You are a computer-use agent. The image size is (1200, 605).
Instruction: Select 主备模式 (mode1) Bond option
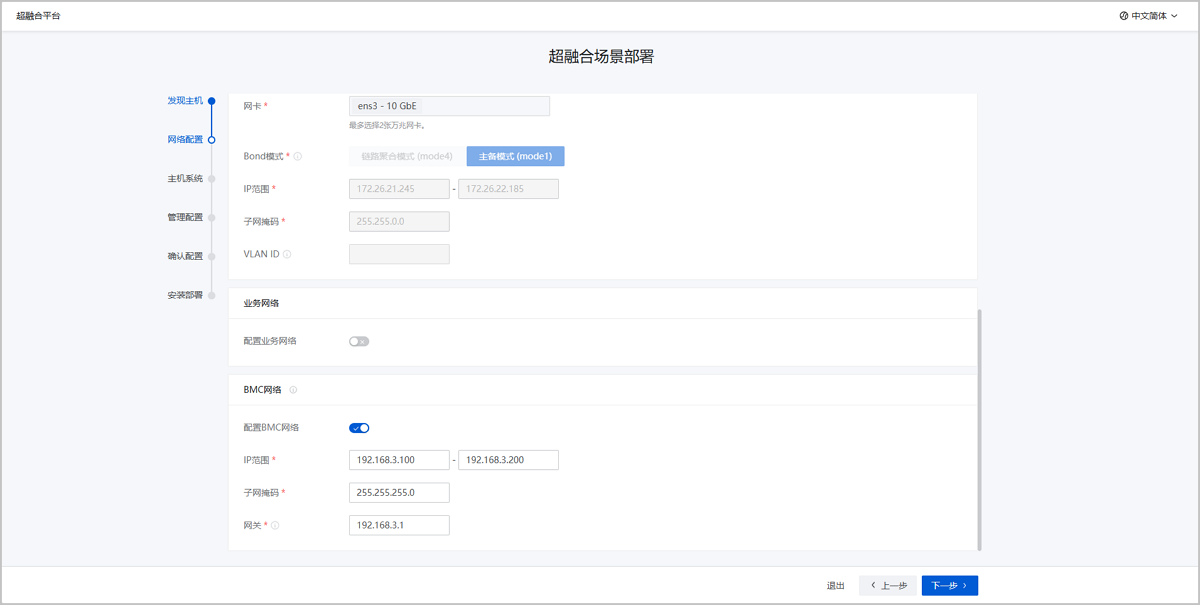pos(515,156)
